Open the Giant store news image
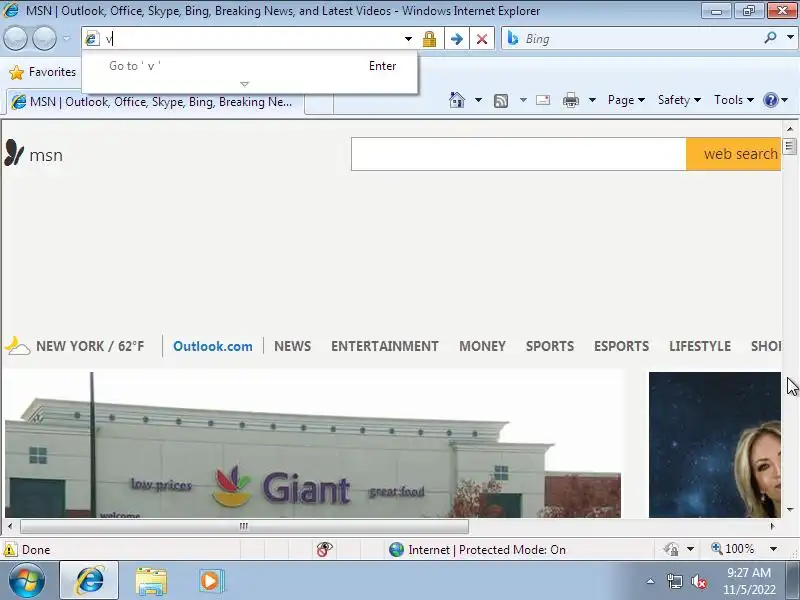This screenshot has height=600, width=800. (x=313, y=444)
